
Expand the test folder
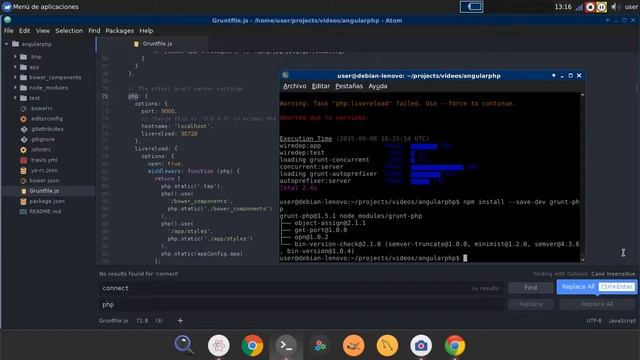(15, 98)
